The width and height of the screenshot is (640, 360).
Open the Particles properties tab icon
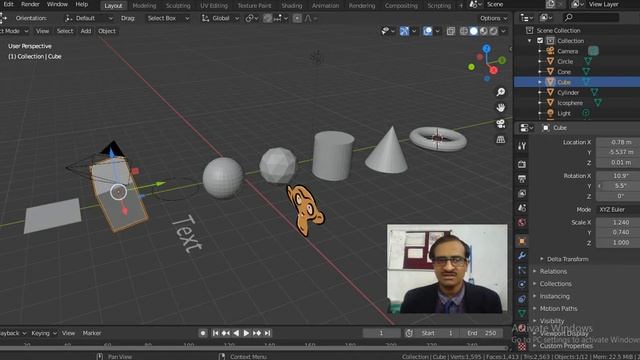[x=522, y=270]
